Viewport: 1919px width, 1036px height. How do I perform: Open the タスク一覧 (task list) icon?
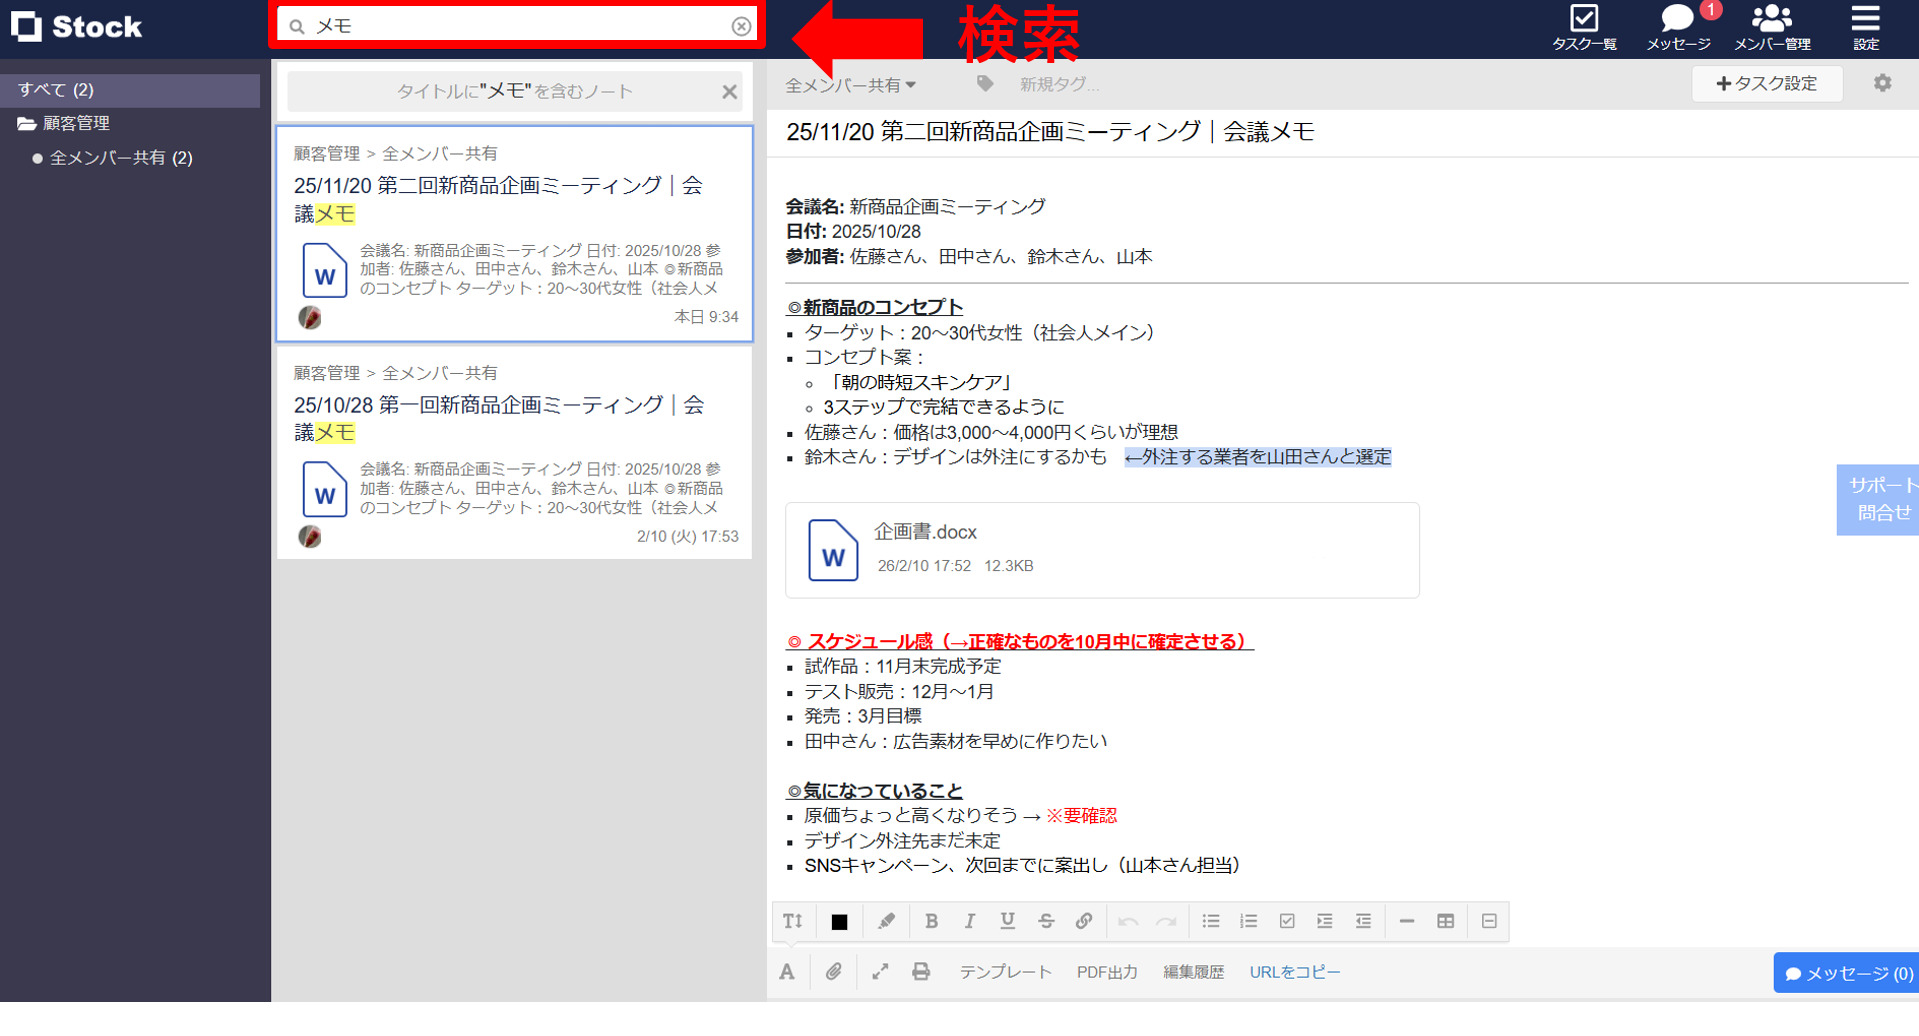1582,25
